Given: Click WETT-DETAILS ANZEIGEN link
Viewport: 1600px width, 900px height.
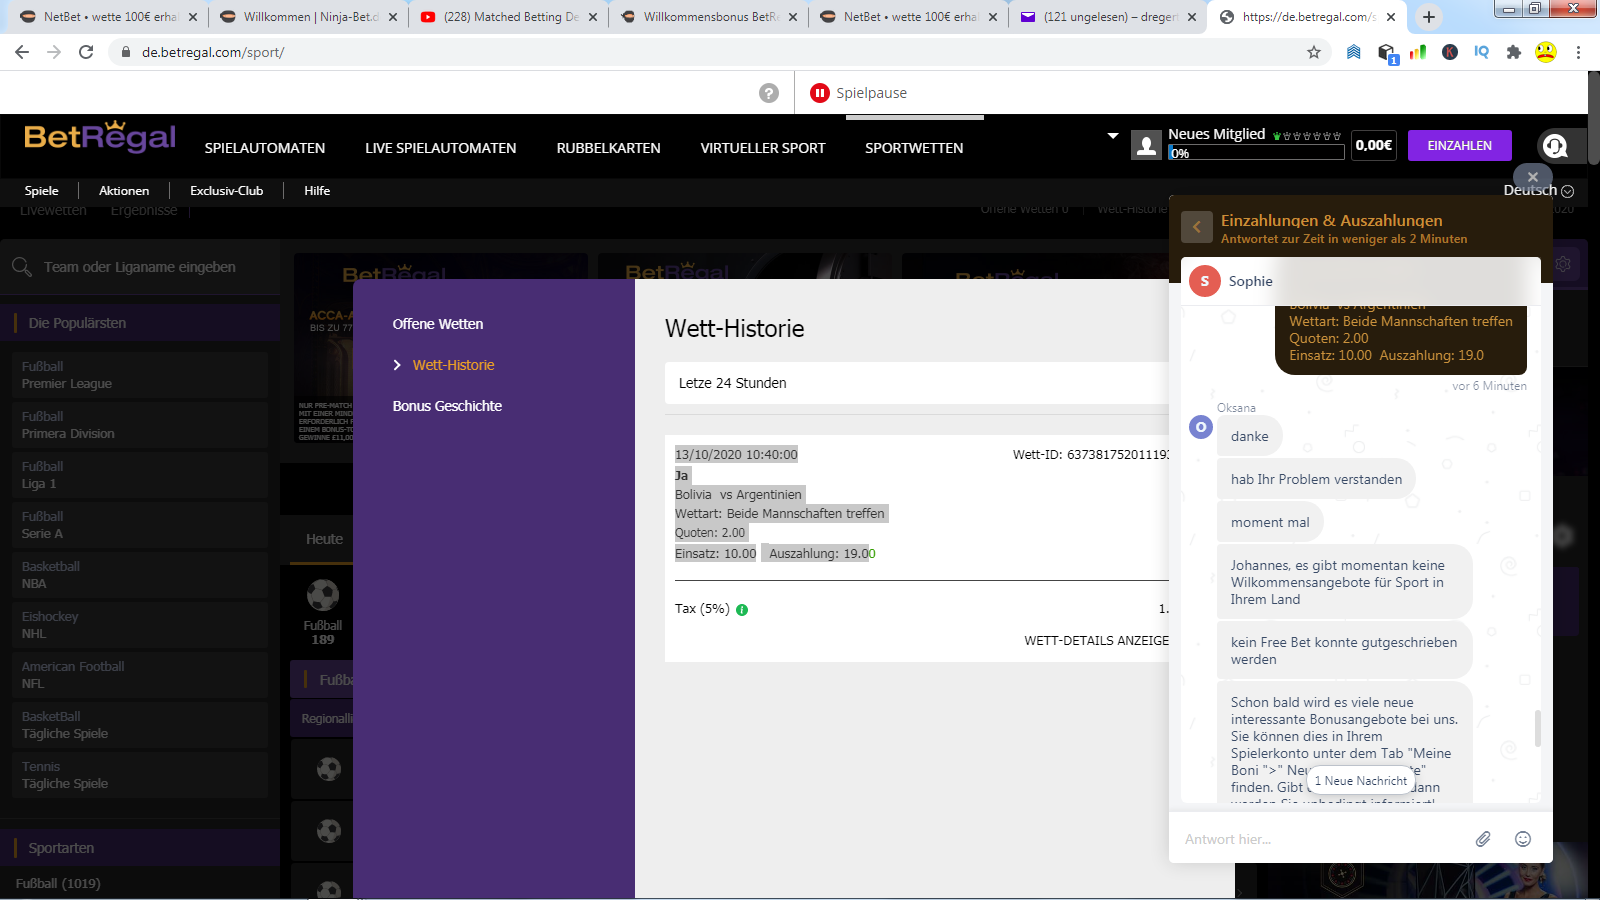Looking at the screenshot, I should point(1097,640).
